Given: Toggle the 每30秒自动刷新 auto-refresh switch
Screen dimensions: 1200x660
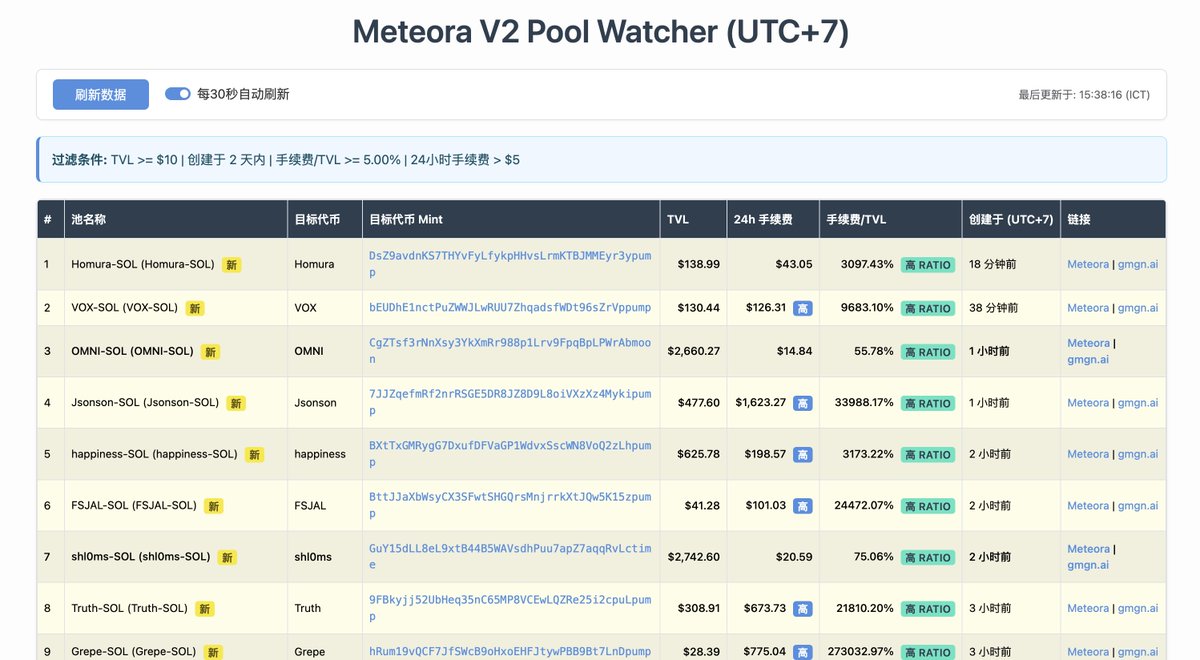Looking at the screenshot, I should click(178, 94).
